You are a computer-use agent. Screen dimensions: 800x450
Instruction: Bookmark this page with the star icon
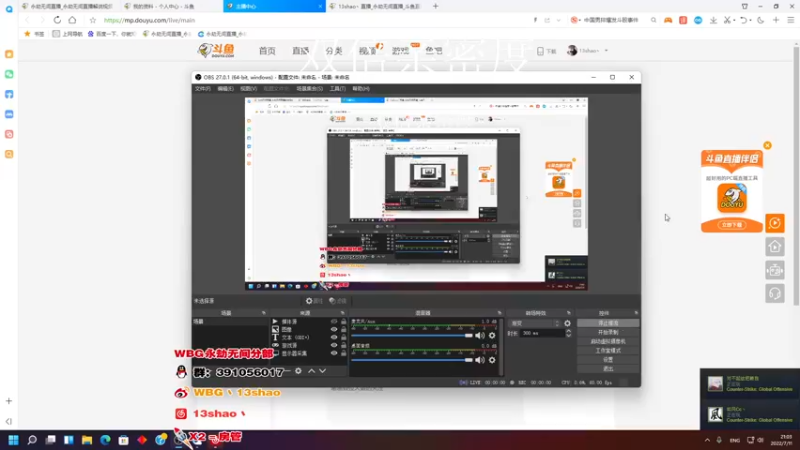tap(92, 20)
